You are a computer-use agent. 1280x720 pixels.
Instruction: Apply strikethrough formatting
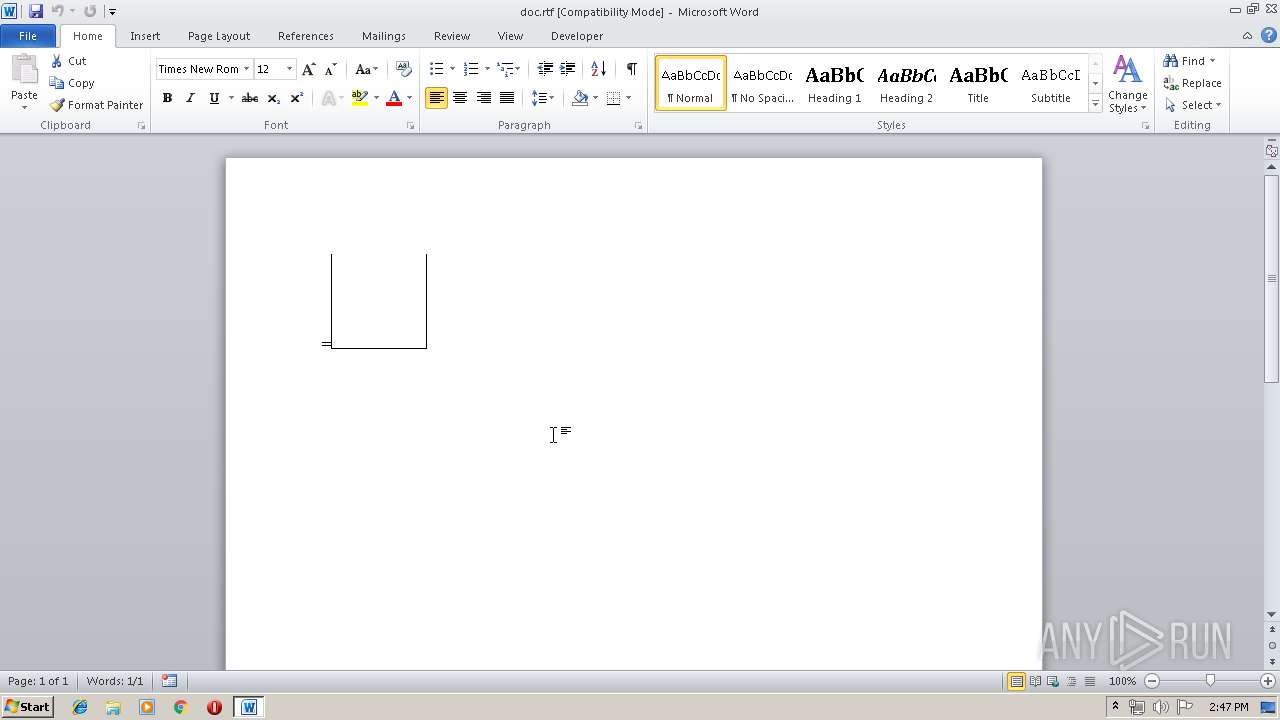250,98
